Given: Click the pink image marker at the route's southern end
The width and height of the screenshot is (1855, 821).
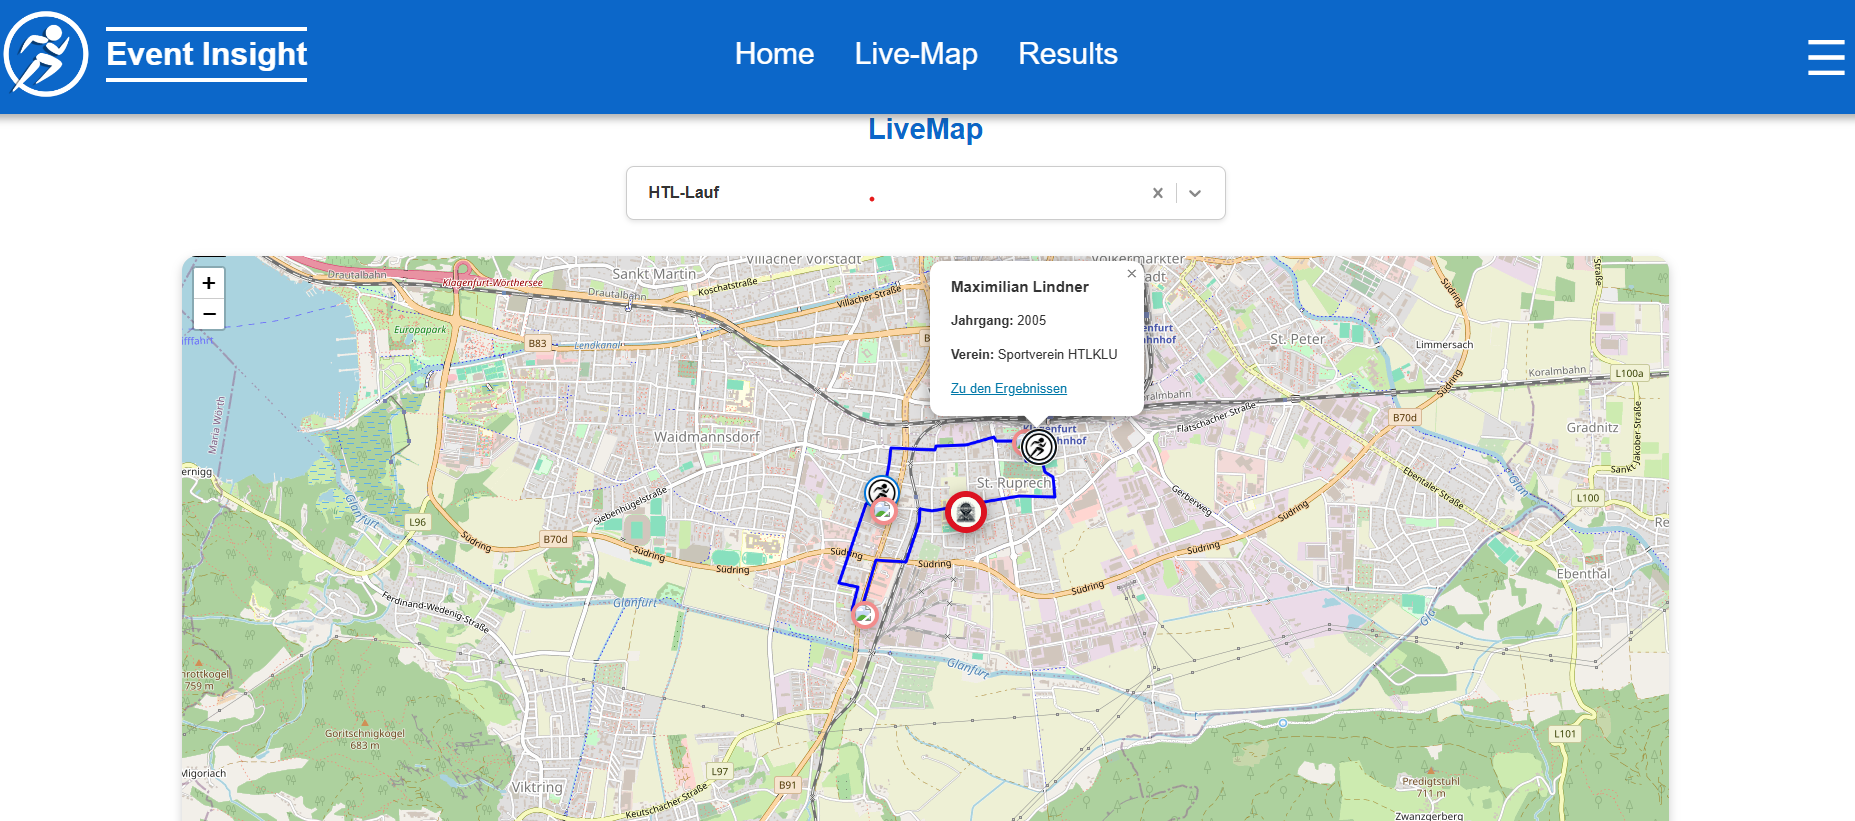Looking at the screenshot, I should tap(865, 615).
